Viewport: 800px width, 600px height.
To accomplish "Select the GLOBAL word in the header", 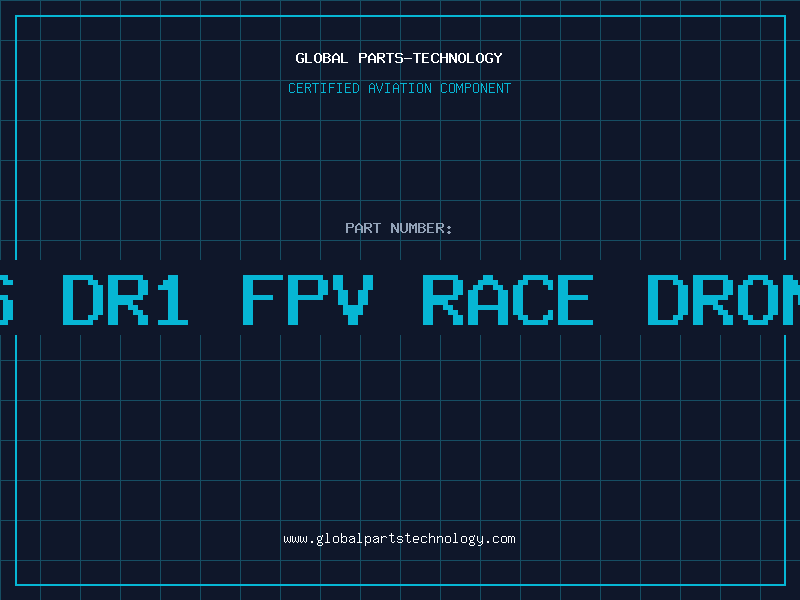I will click(321, 58).
